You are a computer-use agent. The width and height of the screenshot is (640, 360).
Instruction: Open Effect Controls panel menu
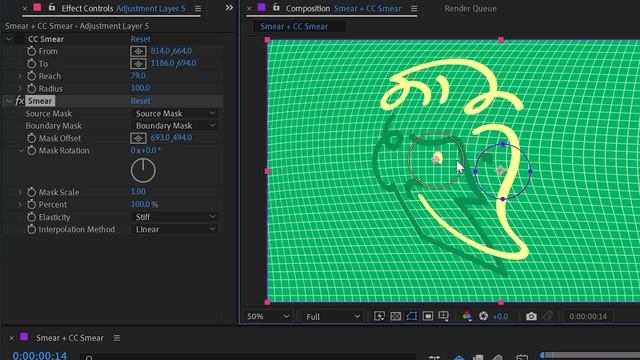tap(198, 8)
